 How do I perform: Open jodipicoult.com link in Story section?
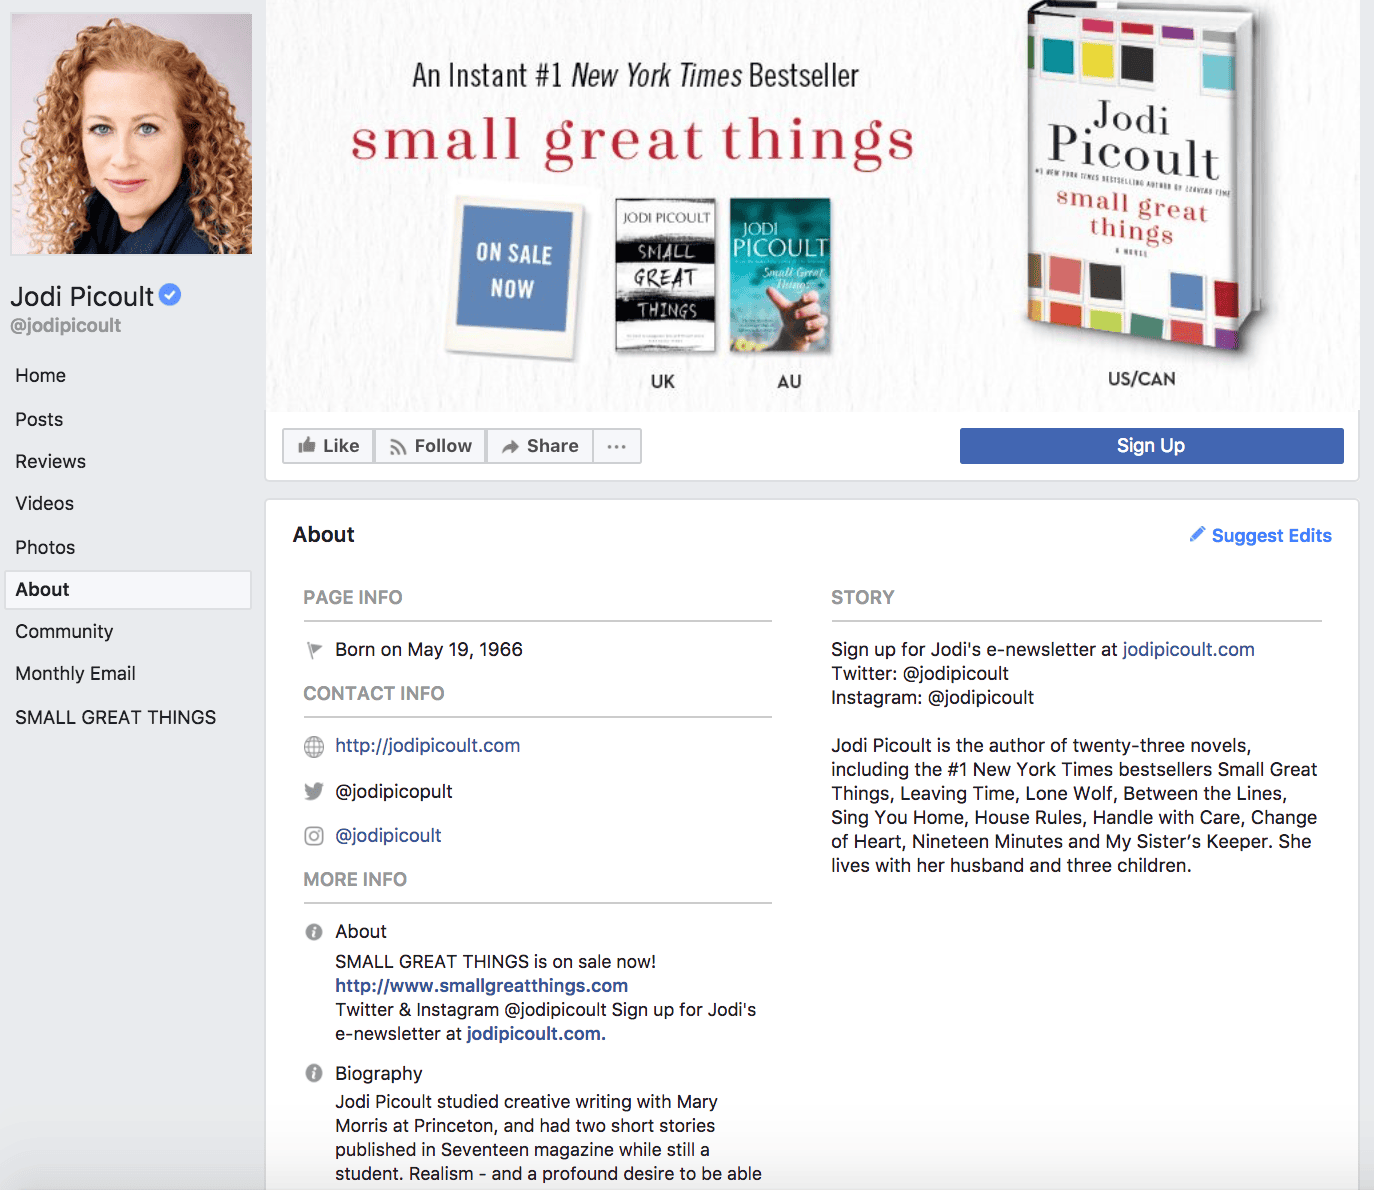pos(1188,650)
